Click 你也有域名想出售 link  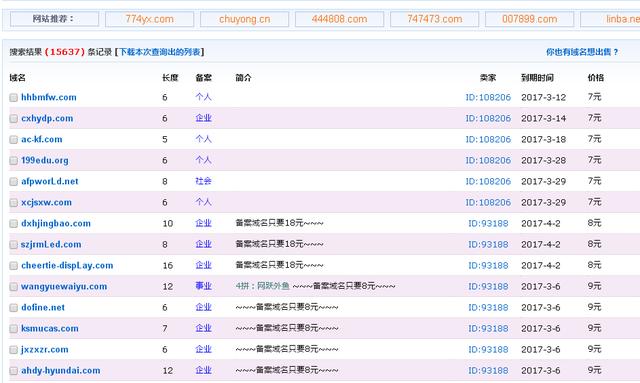pyautogui.click(x=582, y=52)
